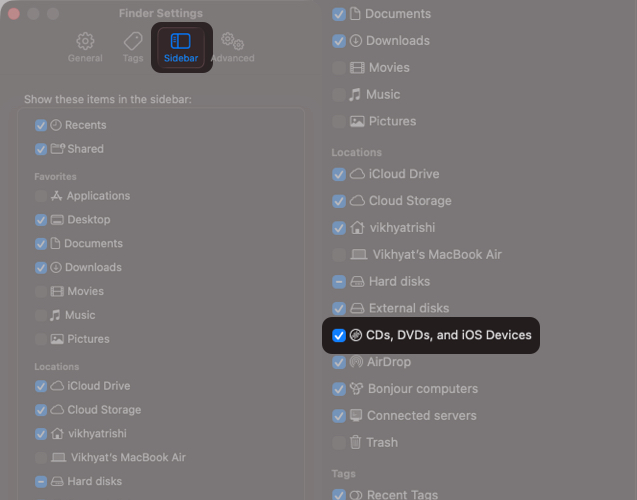Enable the Applications checkbox
Image resolution: width=637 pixels, height=500 pixels.
tap(41, 196)
